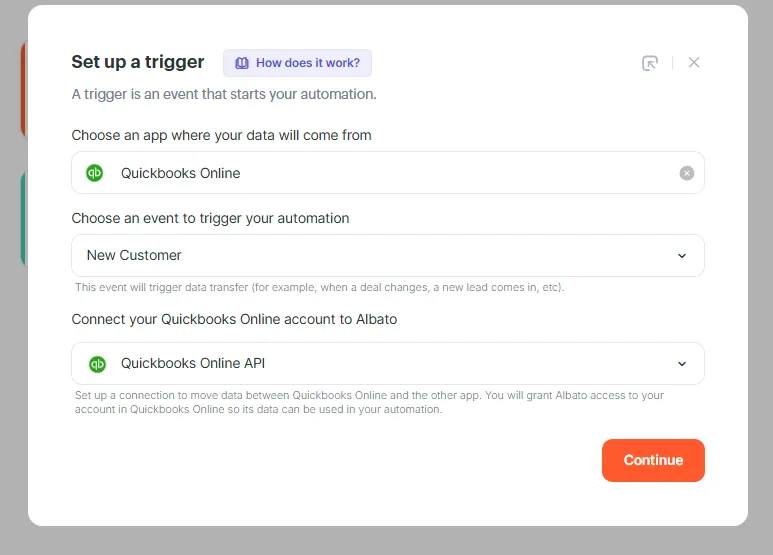Close the Set up a trigger dialog
773x555 pixels.
coord(694,62)
